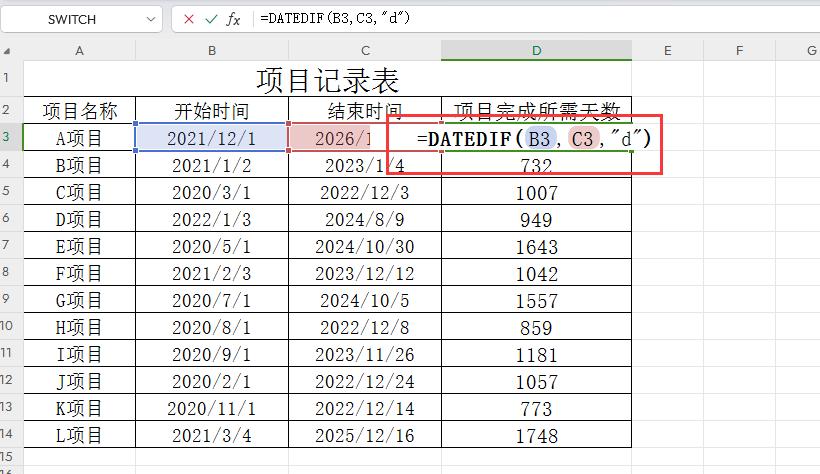Click header cell 结束时间
The image size is (820, 474).
tap(365, 110)
